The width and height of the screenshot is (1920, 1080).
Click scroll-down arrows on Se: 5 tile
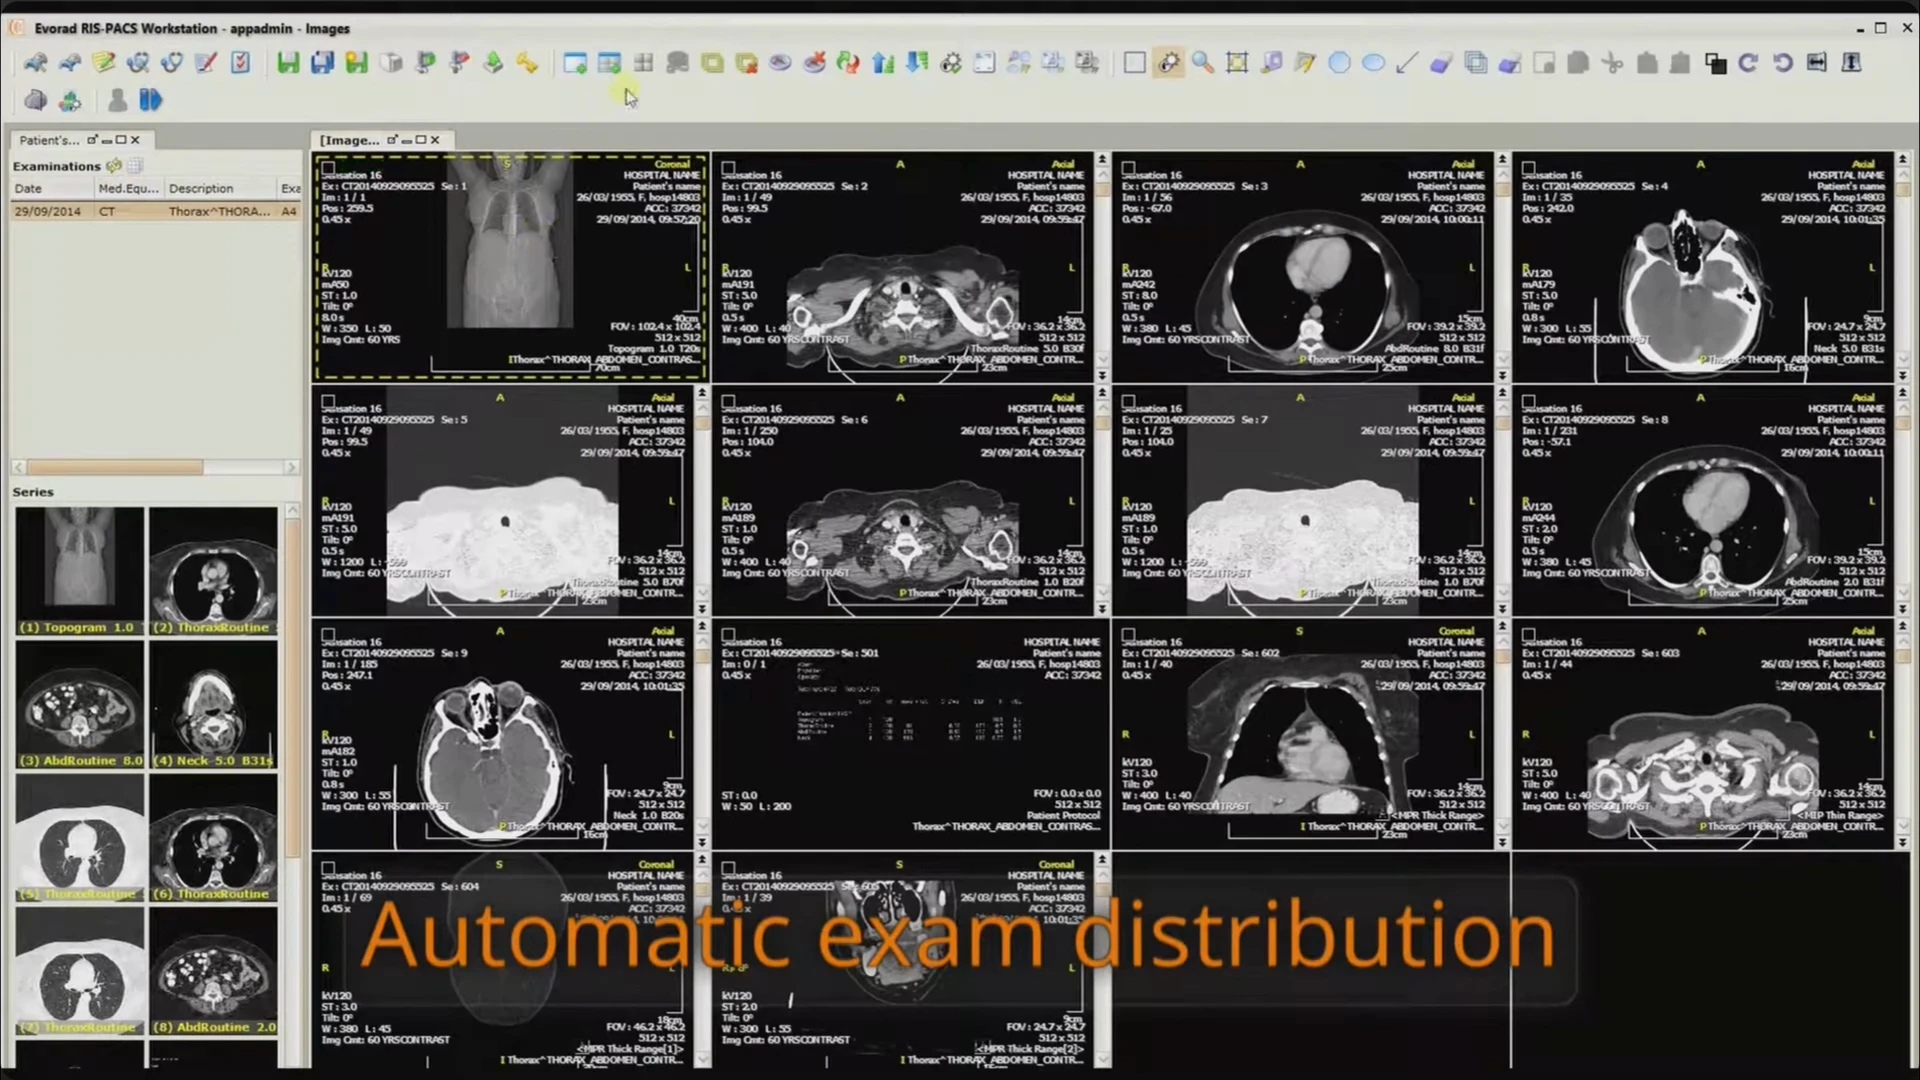point(702,608)
